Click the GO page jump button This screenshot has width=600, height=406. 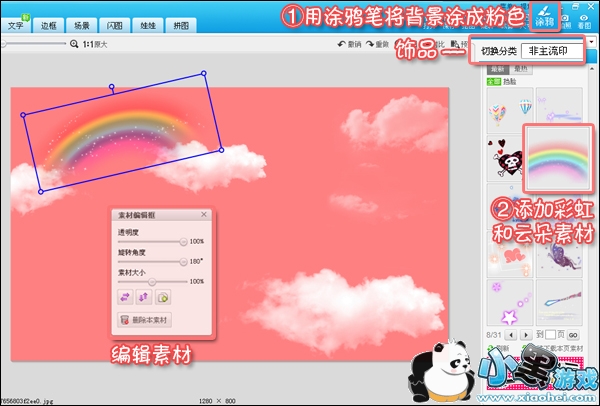(573, 335)
